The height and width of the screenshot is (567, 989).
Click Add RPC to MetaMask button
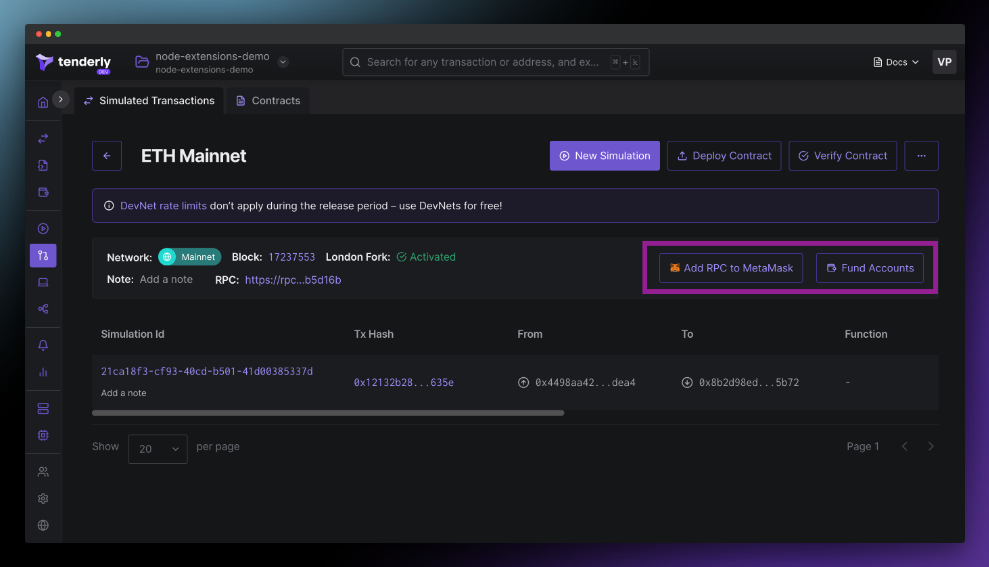pos(730,268)
